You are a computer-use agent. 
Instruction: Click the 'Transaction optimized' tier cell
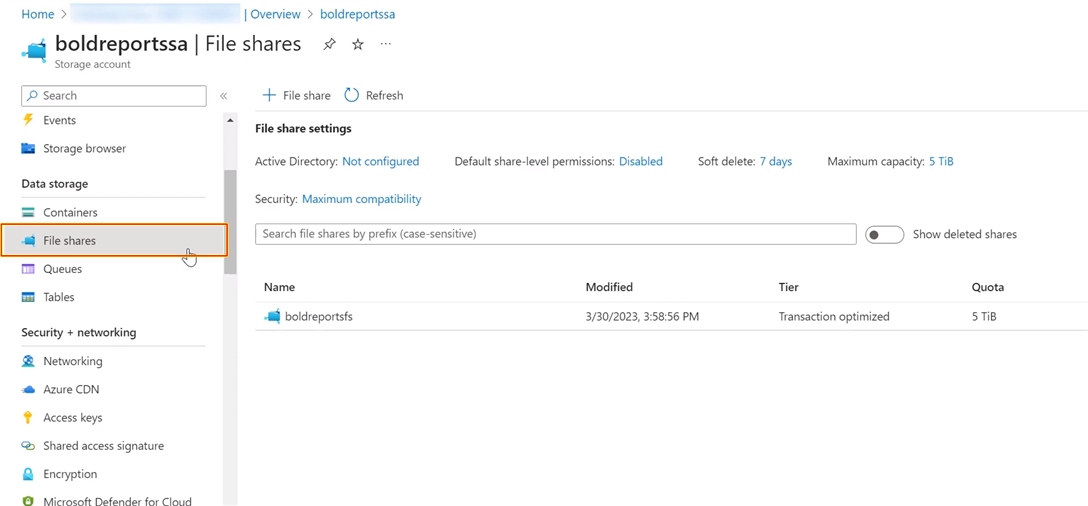pos(834,317)
